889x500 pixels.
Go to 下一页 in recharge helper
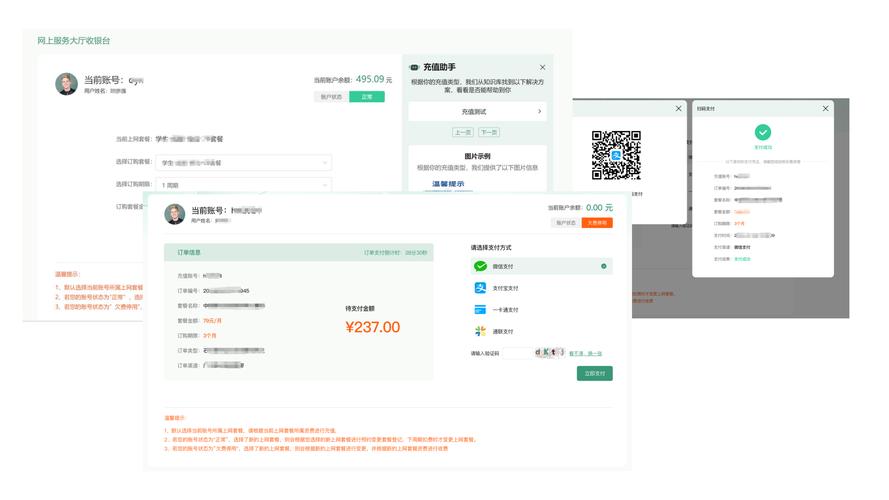coord(489,132)
